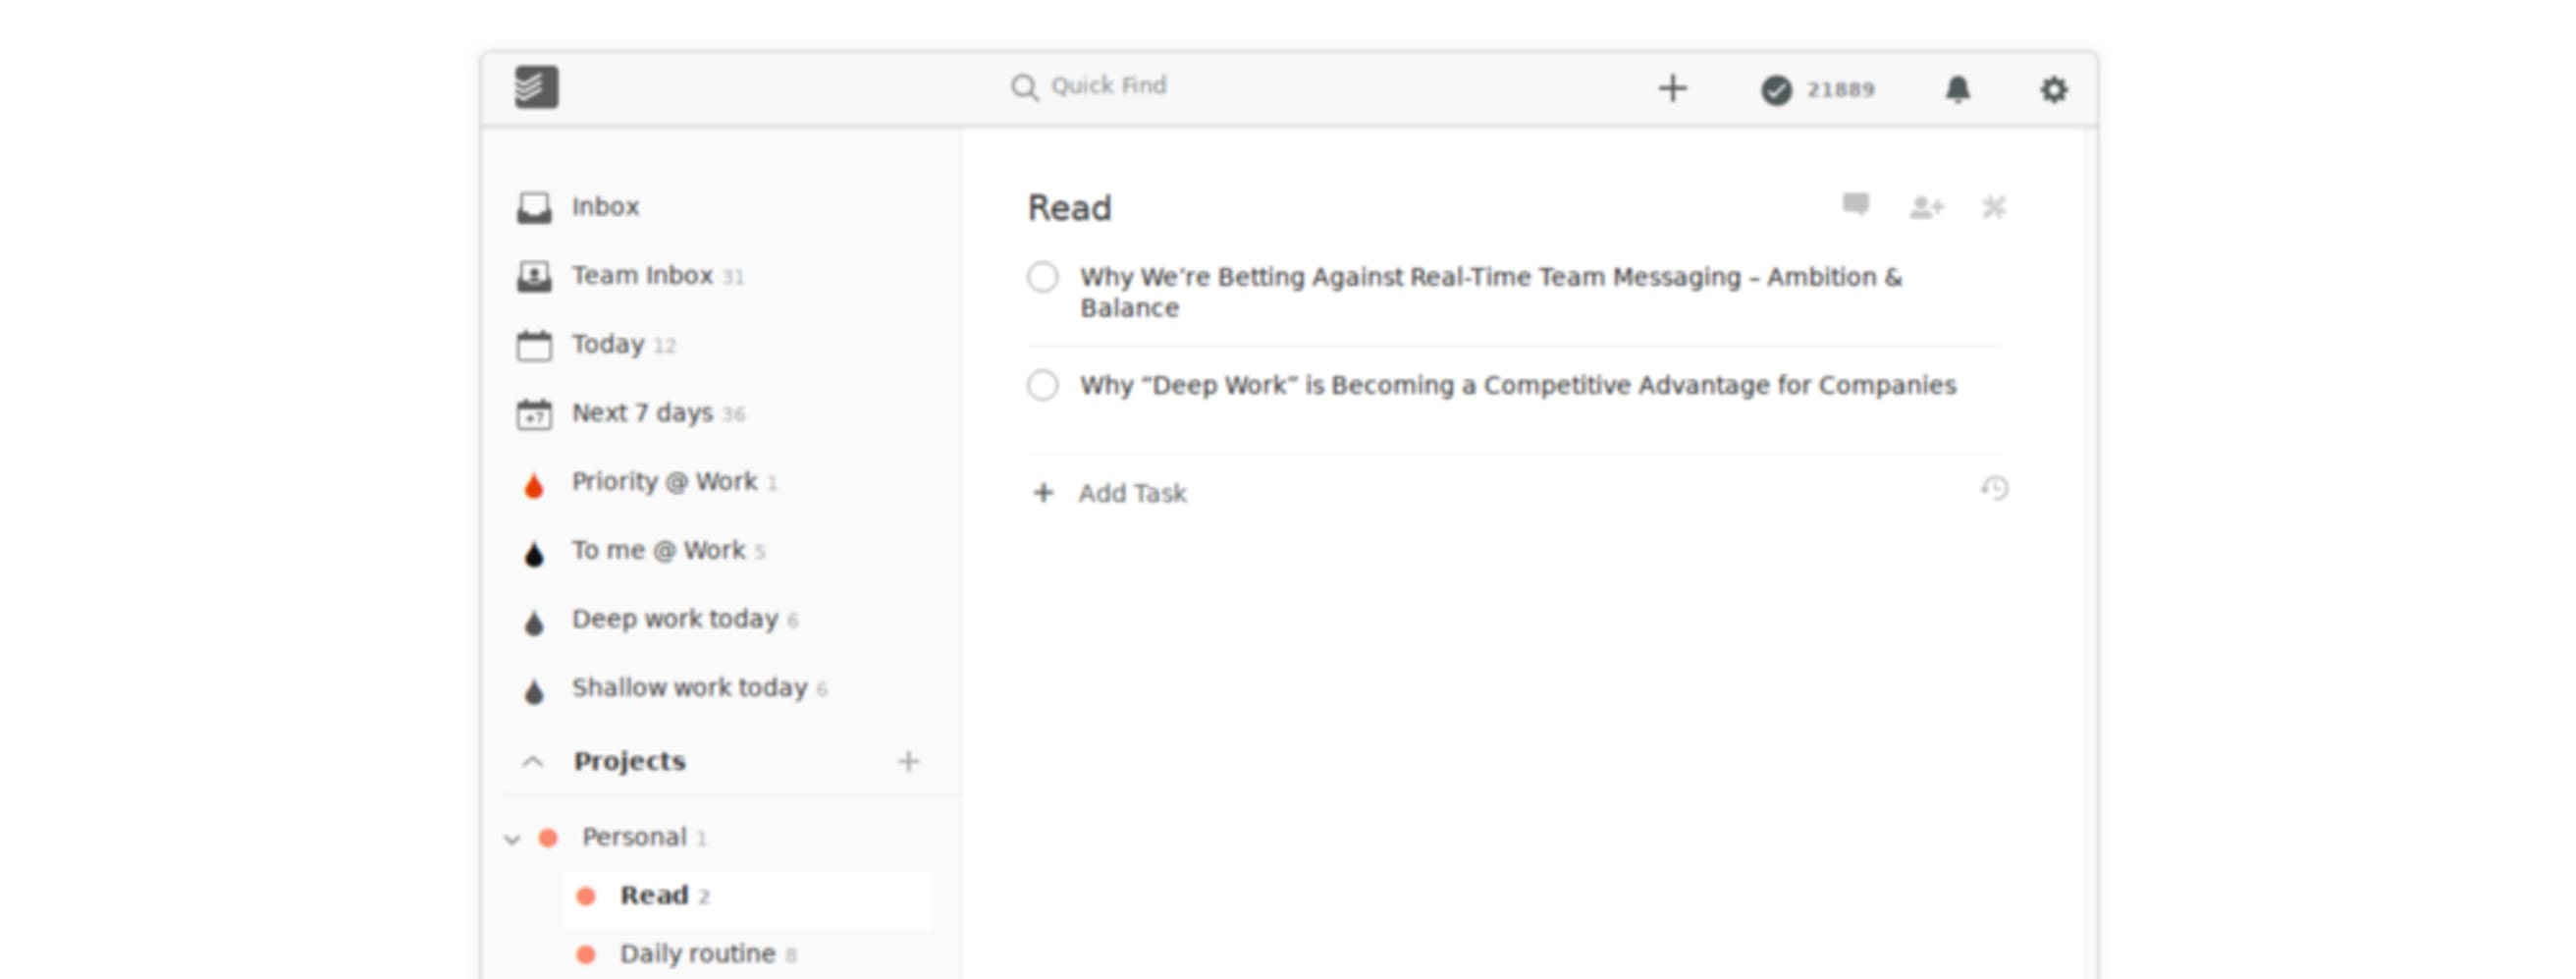Add a new project with plus icon

point(908,762)
